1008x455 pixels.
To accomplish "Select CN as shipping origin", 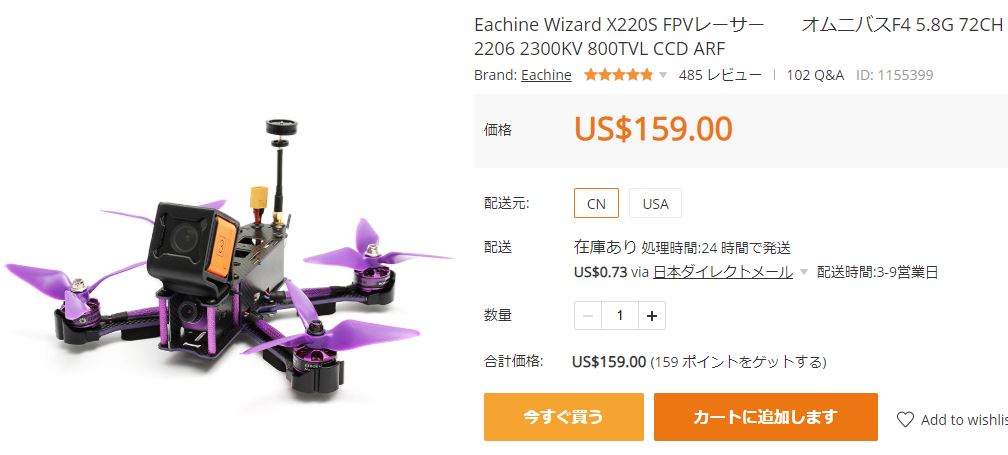I will point(597,204).
